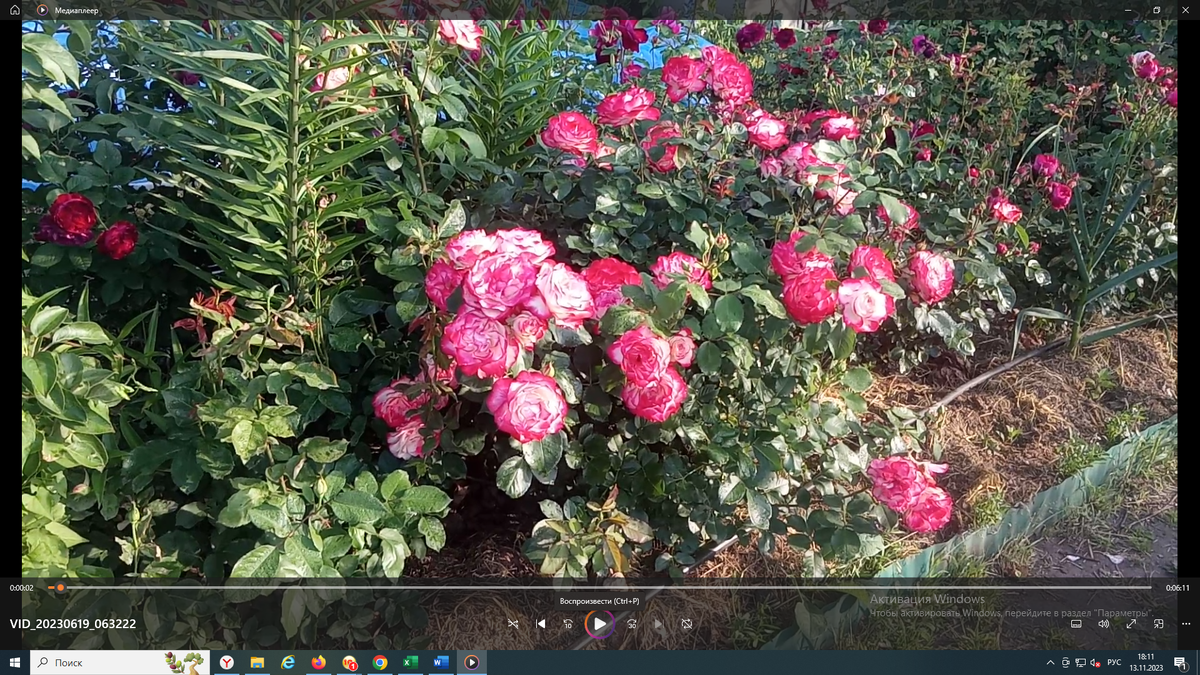Switch the video to full screen
Viewport: 1200px width, 675px height.
pos(1131,624)
